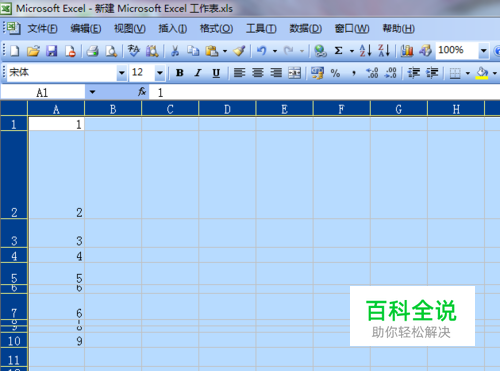This screenshot has width=500, height=371.
Task: Open the Chart Wizard icon
Action: [x=407, y=51]
